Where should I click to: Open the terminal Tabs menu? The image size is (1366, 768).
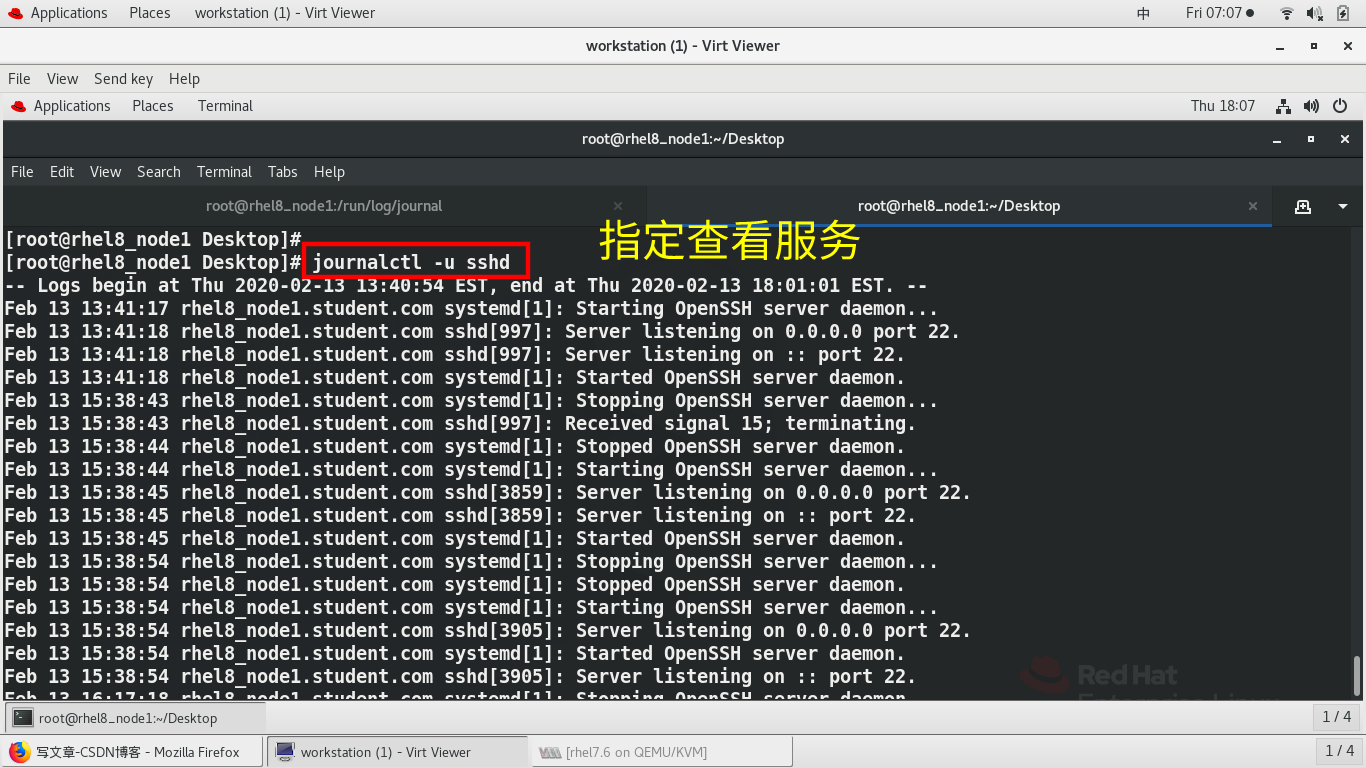pos(283,172)
